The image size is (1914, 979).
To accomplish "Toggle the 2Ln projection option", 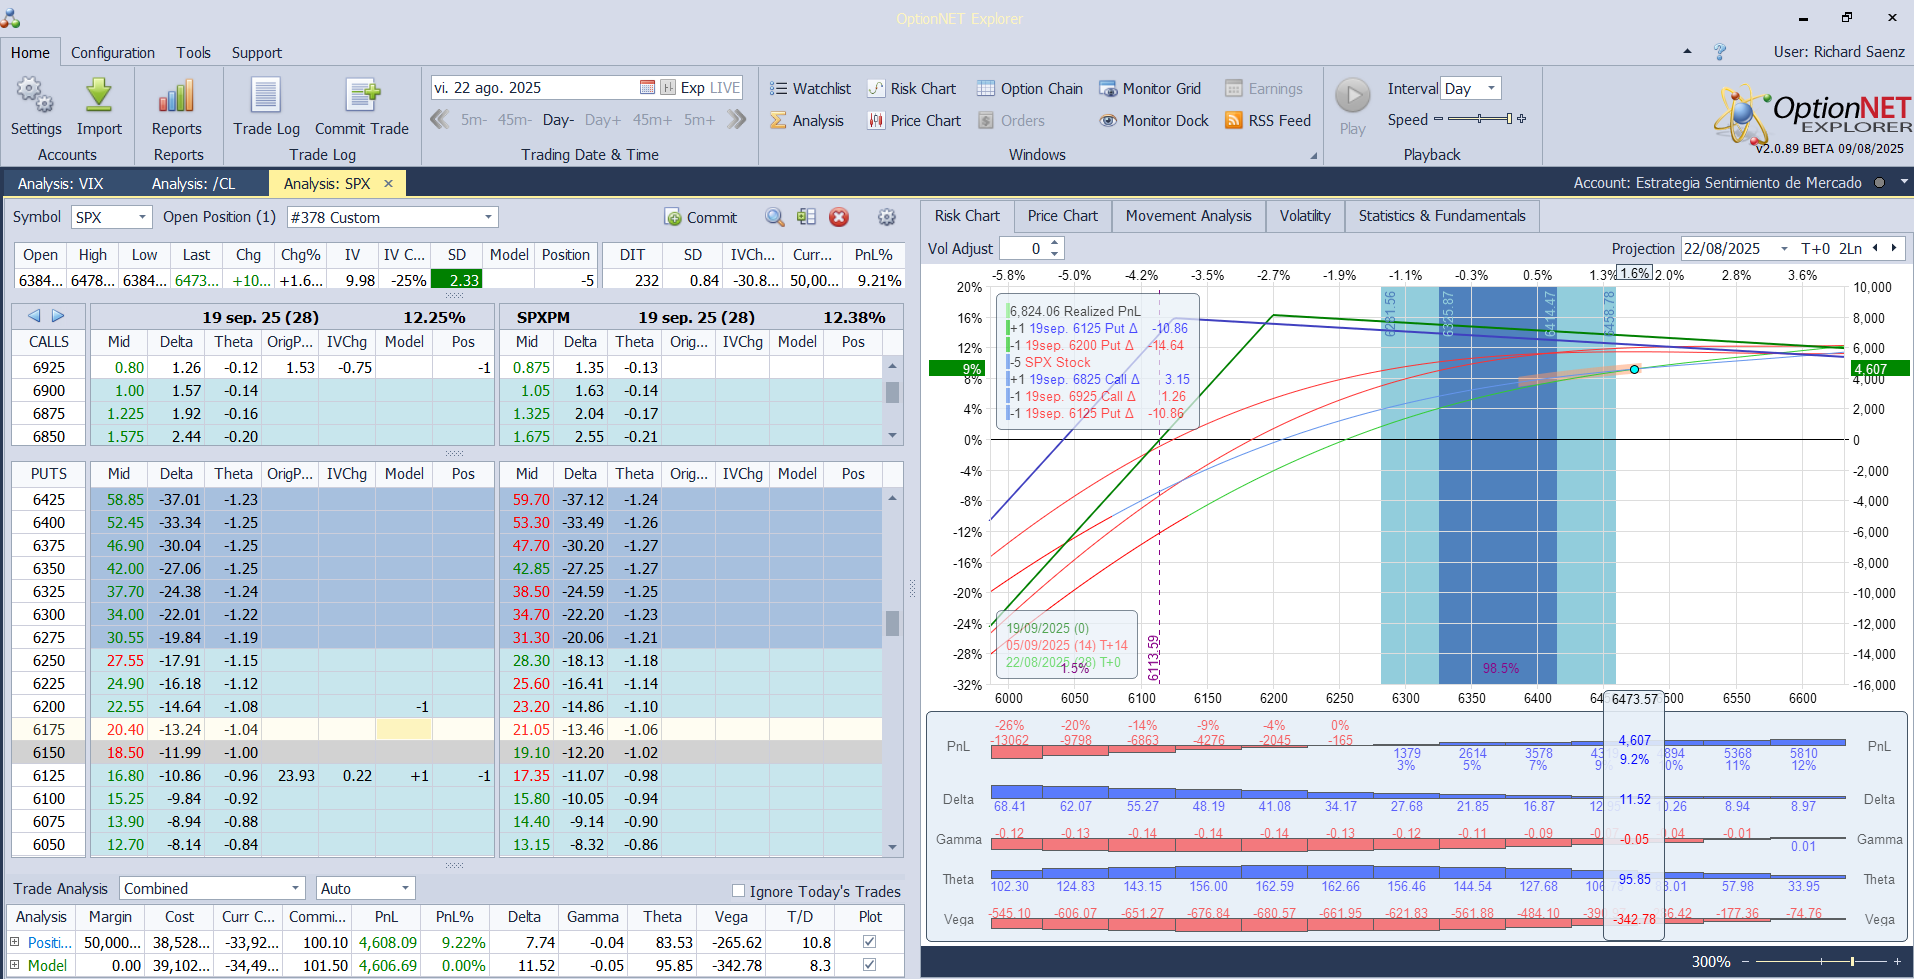I will (x=1851, y=249).
